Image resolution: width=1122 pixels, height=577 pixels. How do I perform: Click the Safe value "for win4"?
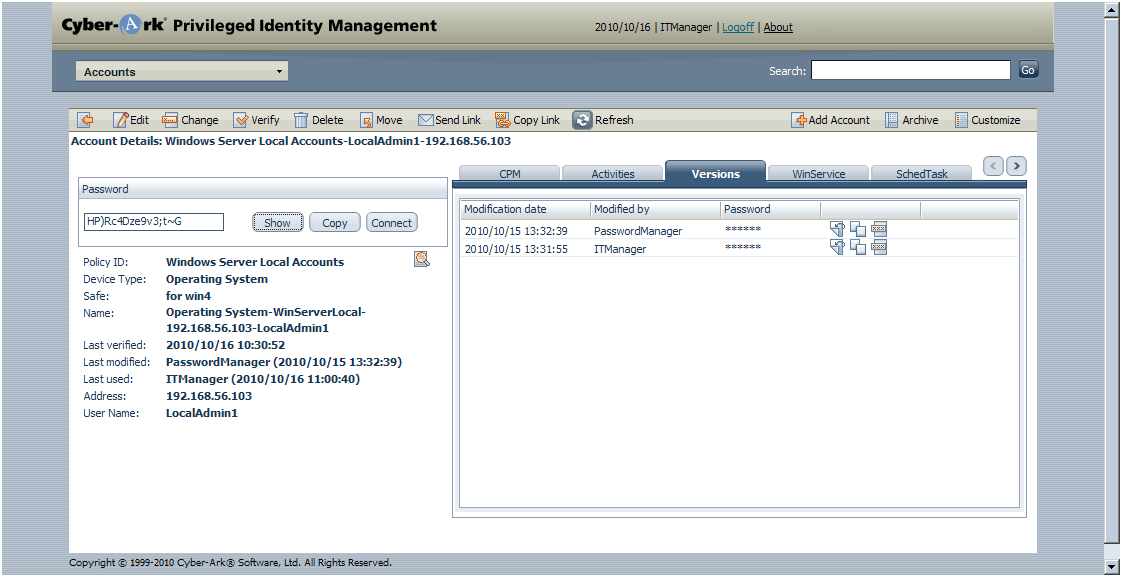tap(189, 296)
